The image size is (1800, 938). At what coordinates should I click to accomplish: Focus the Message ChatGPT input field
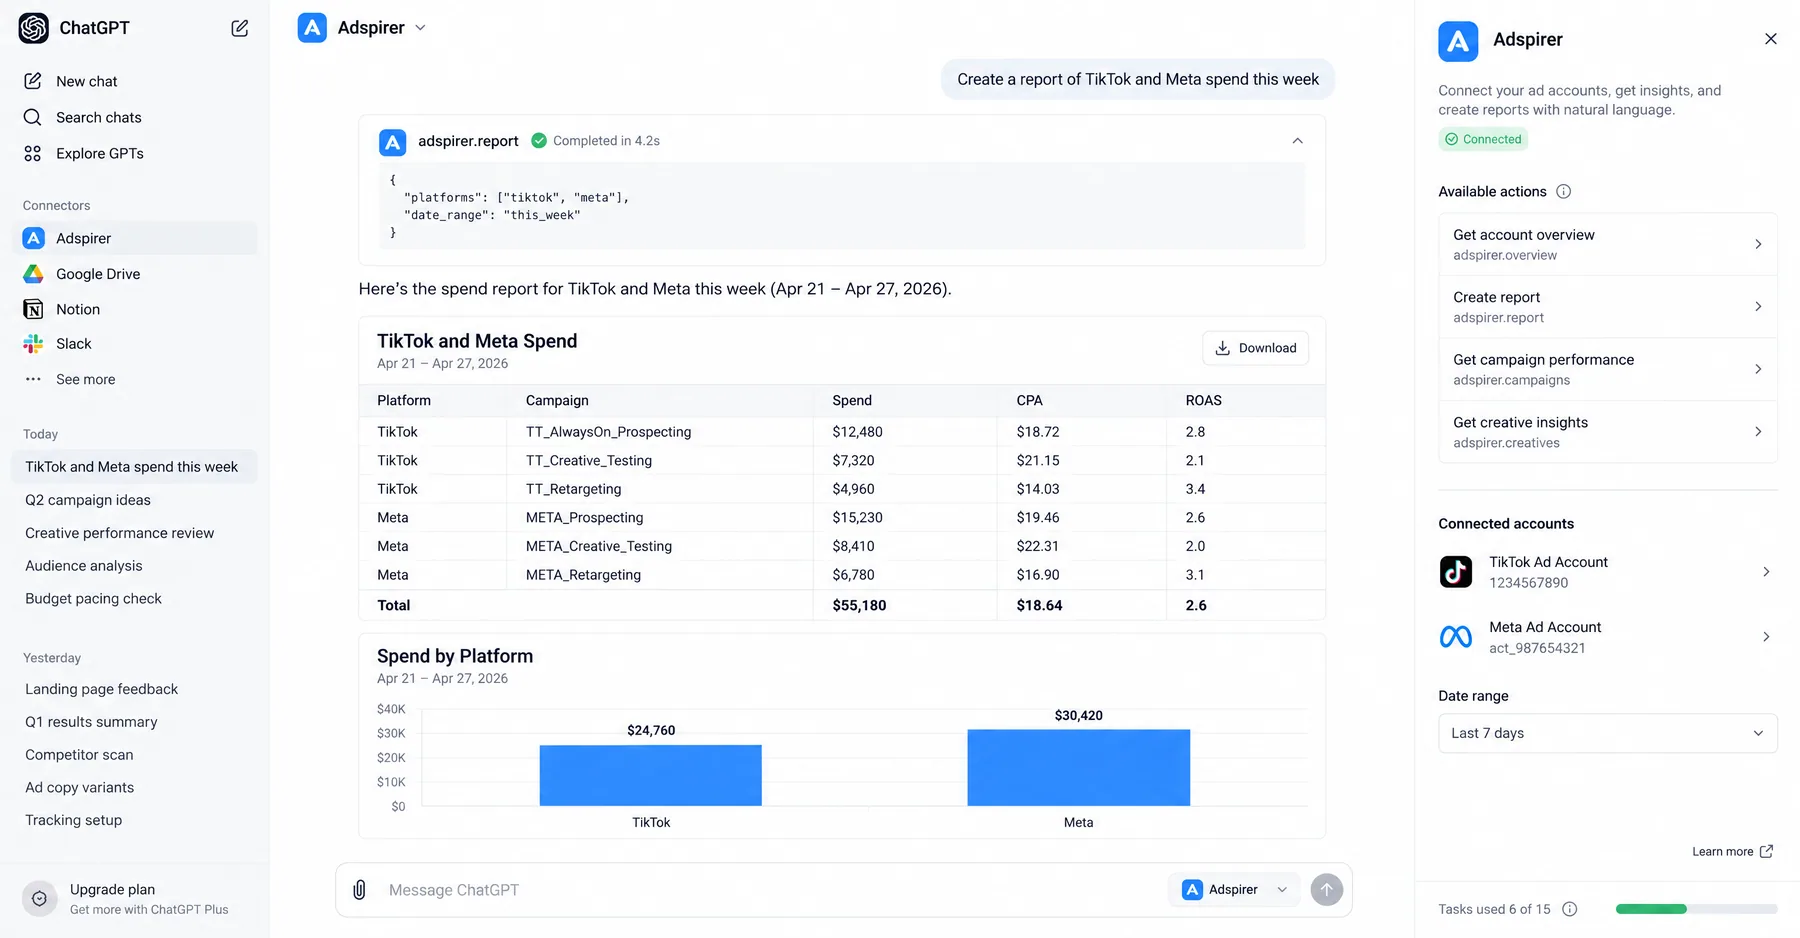tap(770, 890)
